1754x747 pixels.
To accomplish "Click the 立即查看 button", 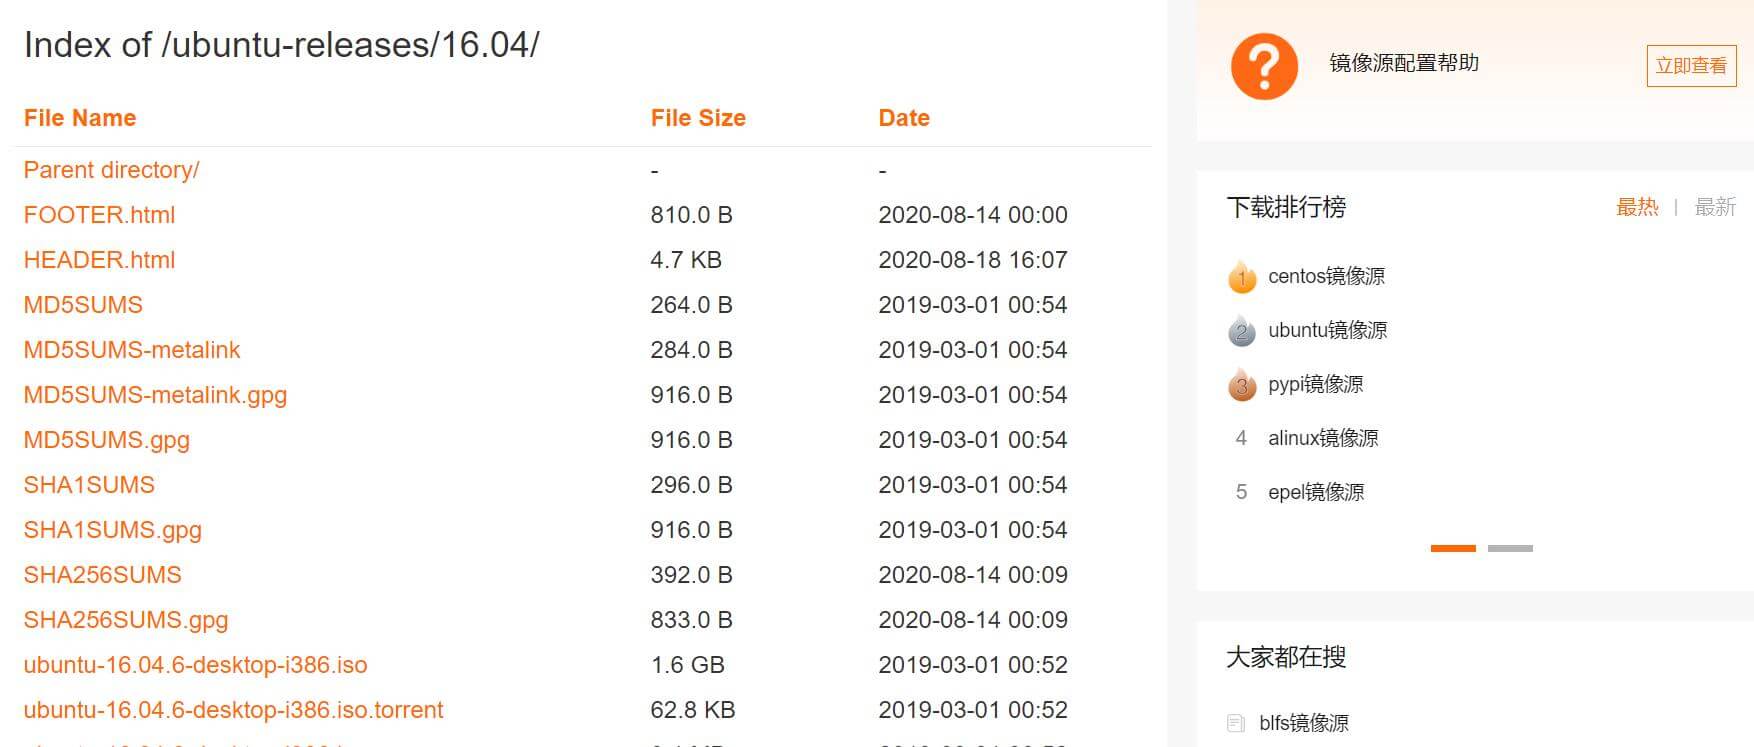I will [1691, 66].
